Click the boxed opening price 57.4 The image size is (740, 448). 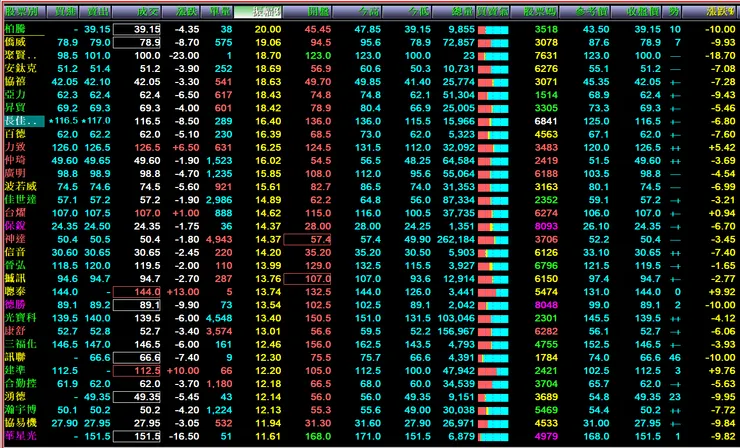click(x=308, y=240)
